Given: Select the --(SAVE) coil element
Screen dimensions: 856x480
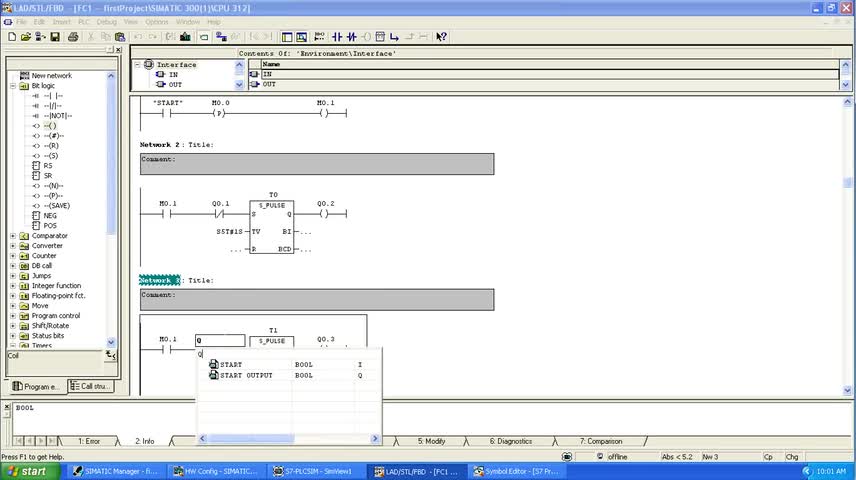Looking at the screenshot, I should [57, 205].
